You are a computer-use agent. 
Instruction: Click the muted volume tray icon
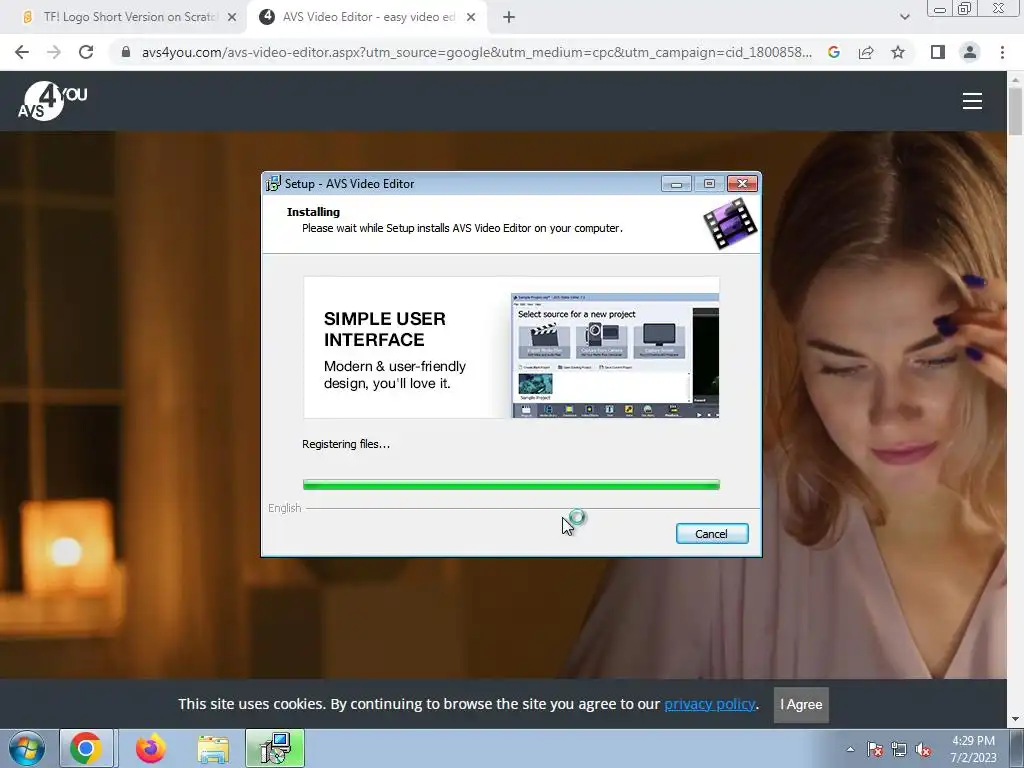(923, 749)
